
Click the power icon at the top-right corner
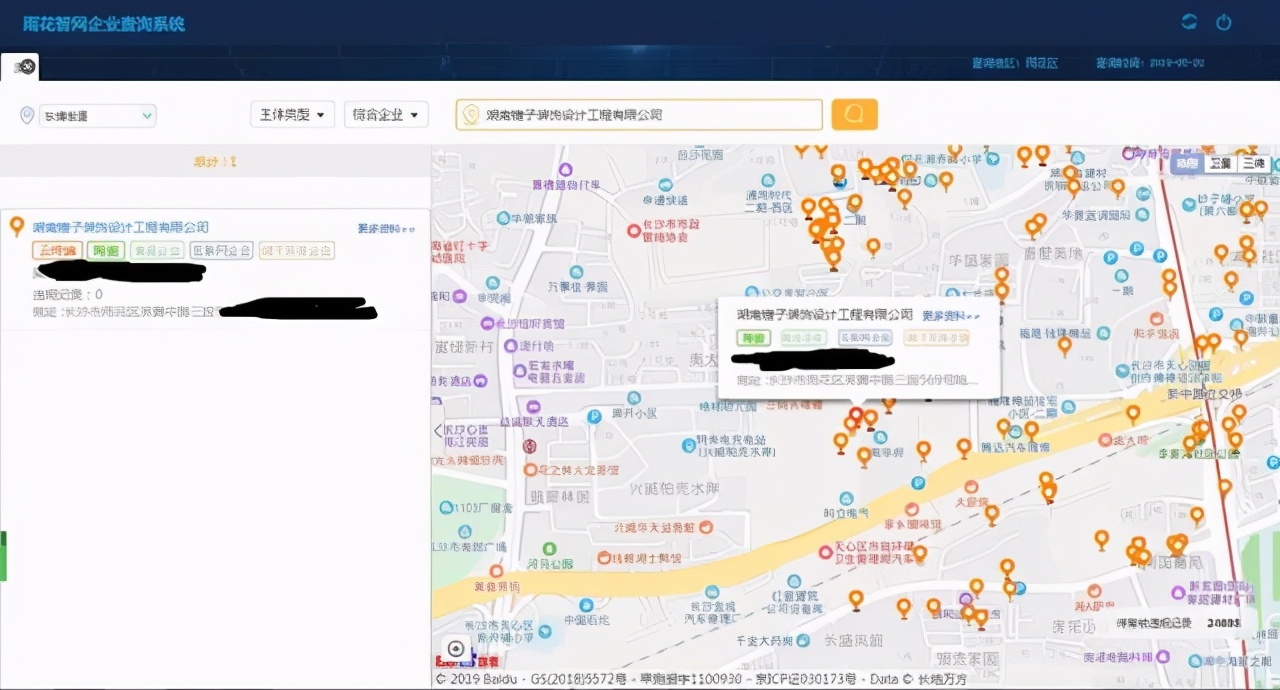coord(1224,21)
